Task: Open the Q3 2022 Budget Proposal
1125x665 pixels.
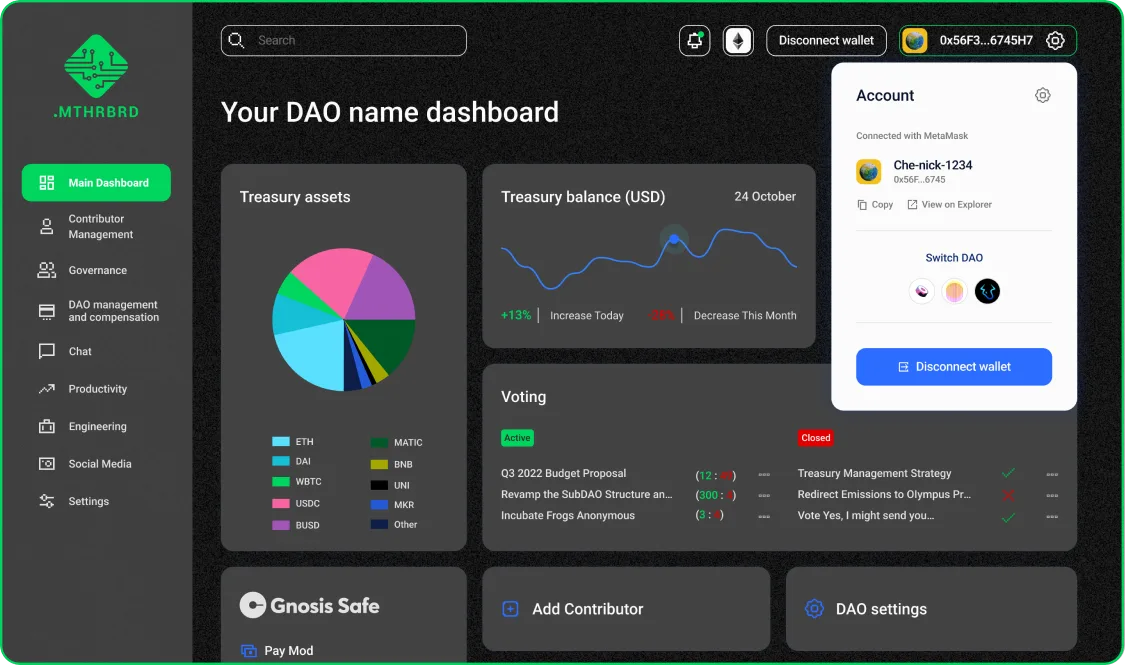Action: pos(563,473)
